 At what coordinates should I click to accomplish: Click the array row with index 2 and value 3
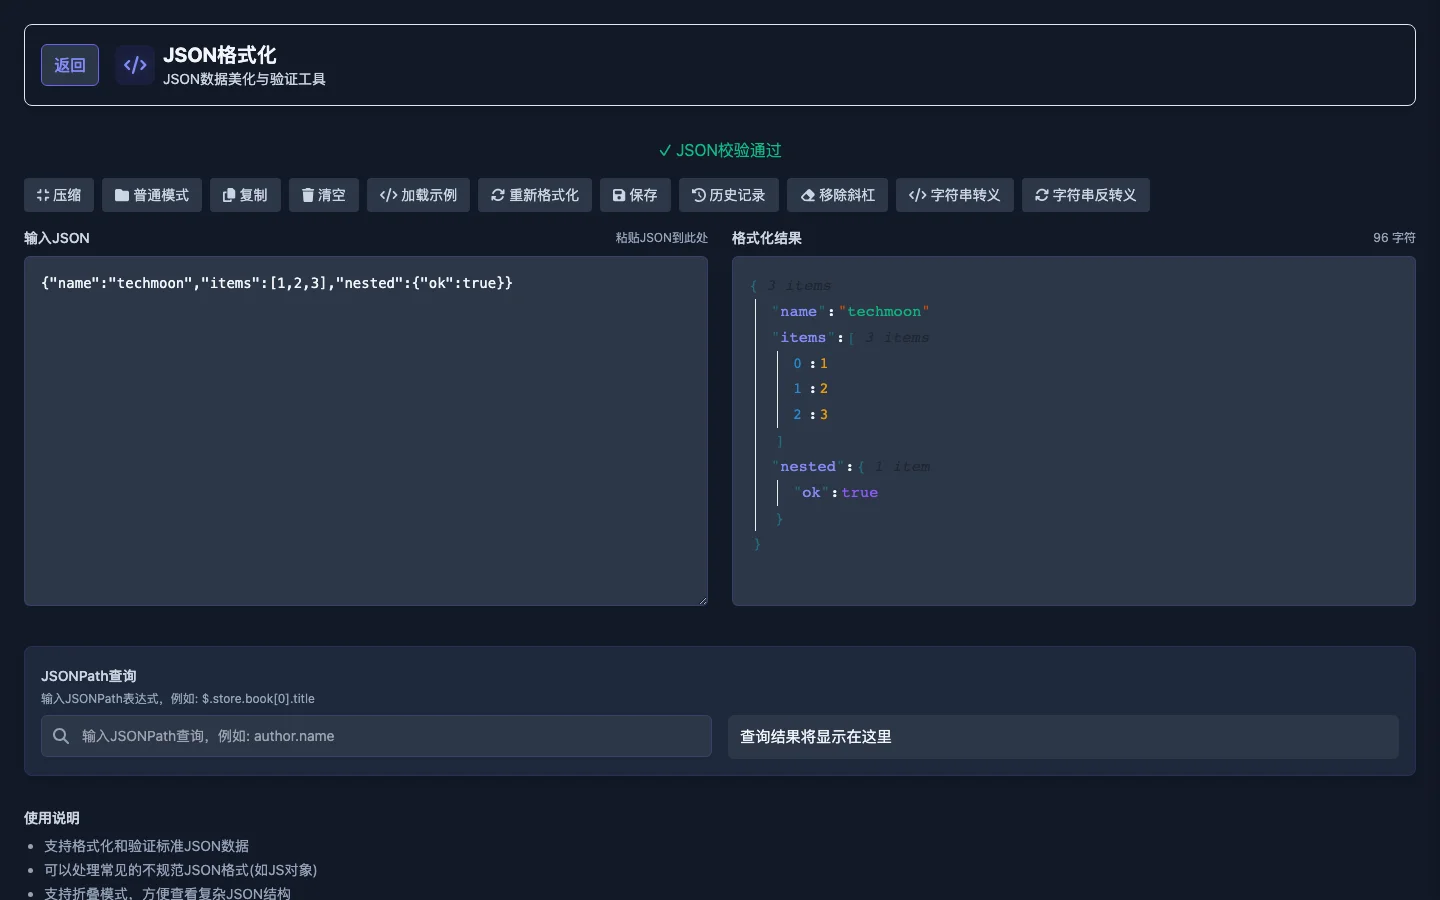[x=811, y=415]
